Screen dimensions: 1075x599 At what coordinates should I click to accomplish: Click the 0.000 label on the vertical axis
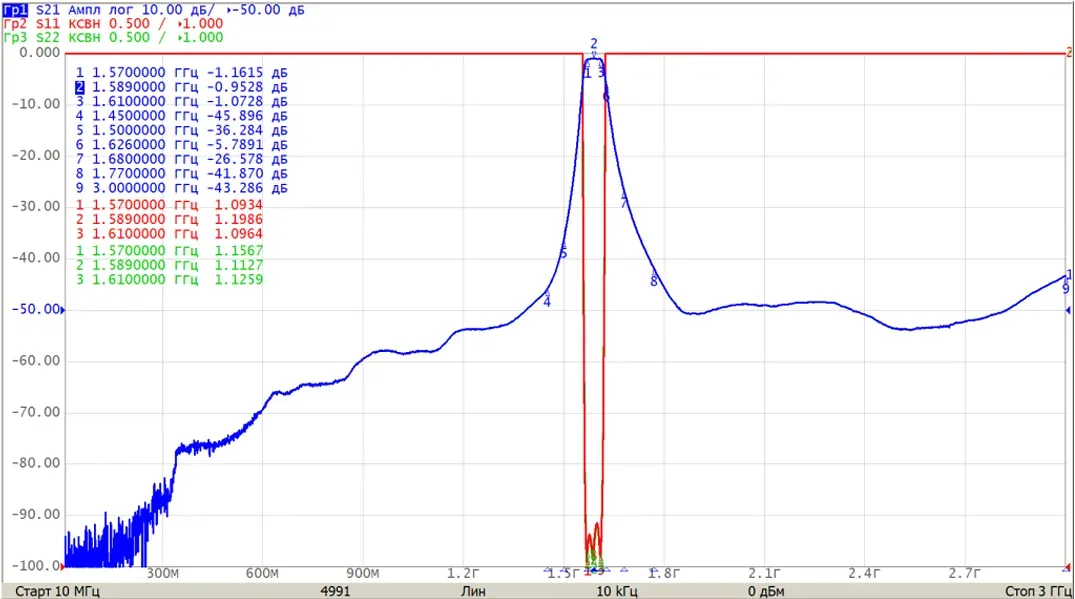point(40,53)
